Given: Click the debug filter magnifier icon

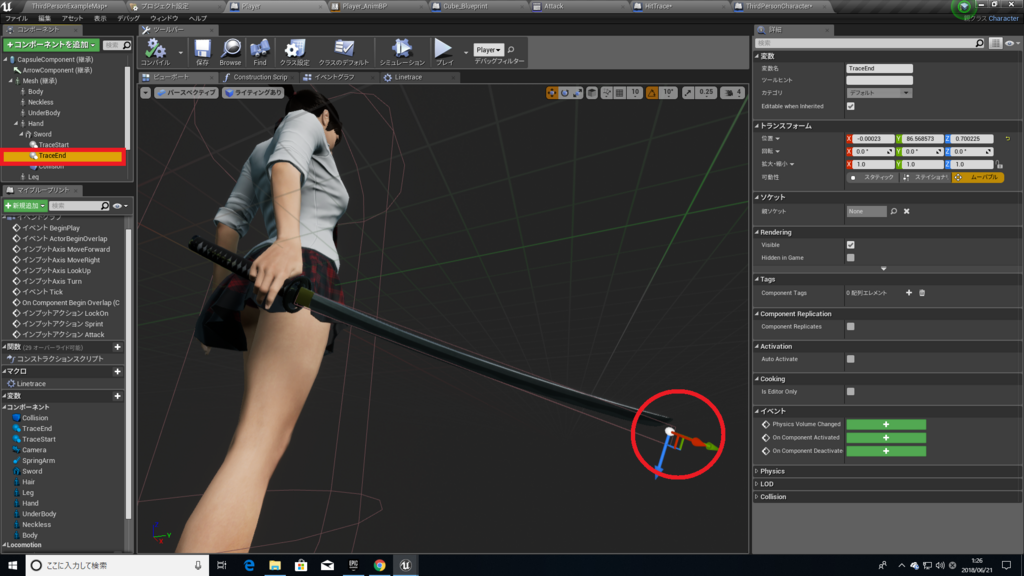Looking at the screenshot, I should point(511,50).
